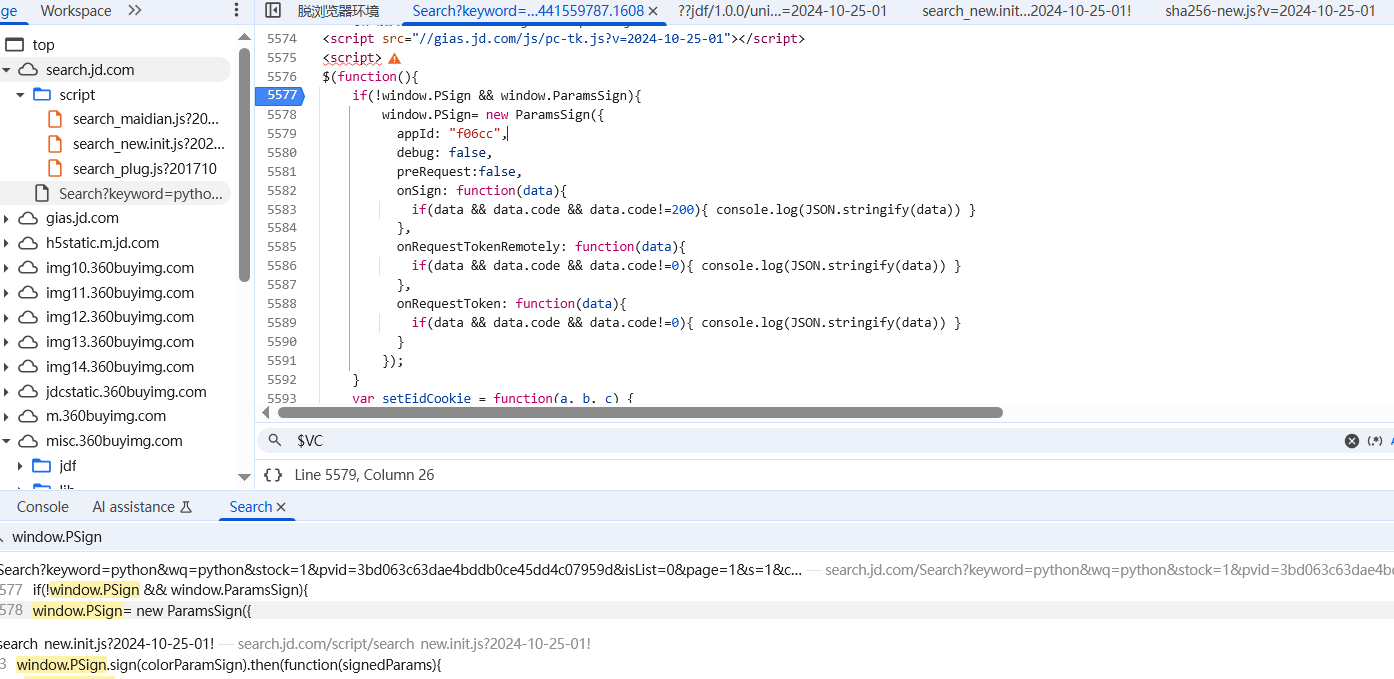
Task: Toggle regular expression search in find bar
Action: click(x=1375, y=441)
